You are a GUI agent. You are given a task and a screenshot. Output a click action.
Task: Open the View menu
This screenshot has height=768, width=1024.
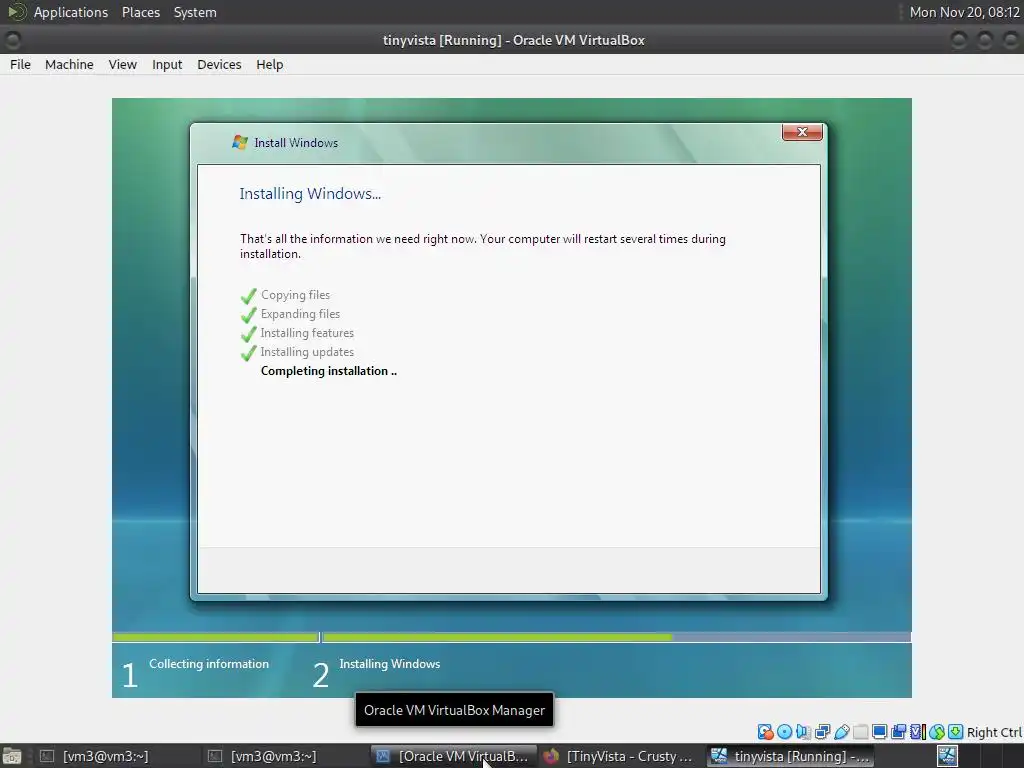click(x=123, y=65)
